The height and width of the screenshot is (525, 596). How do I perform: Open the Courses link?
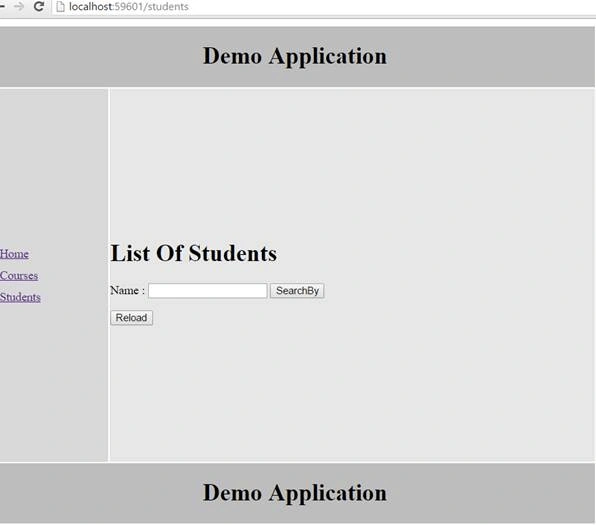tap(19, 276)
